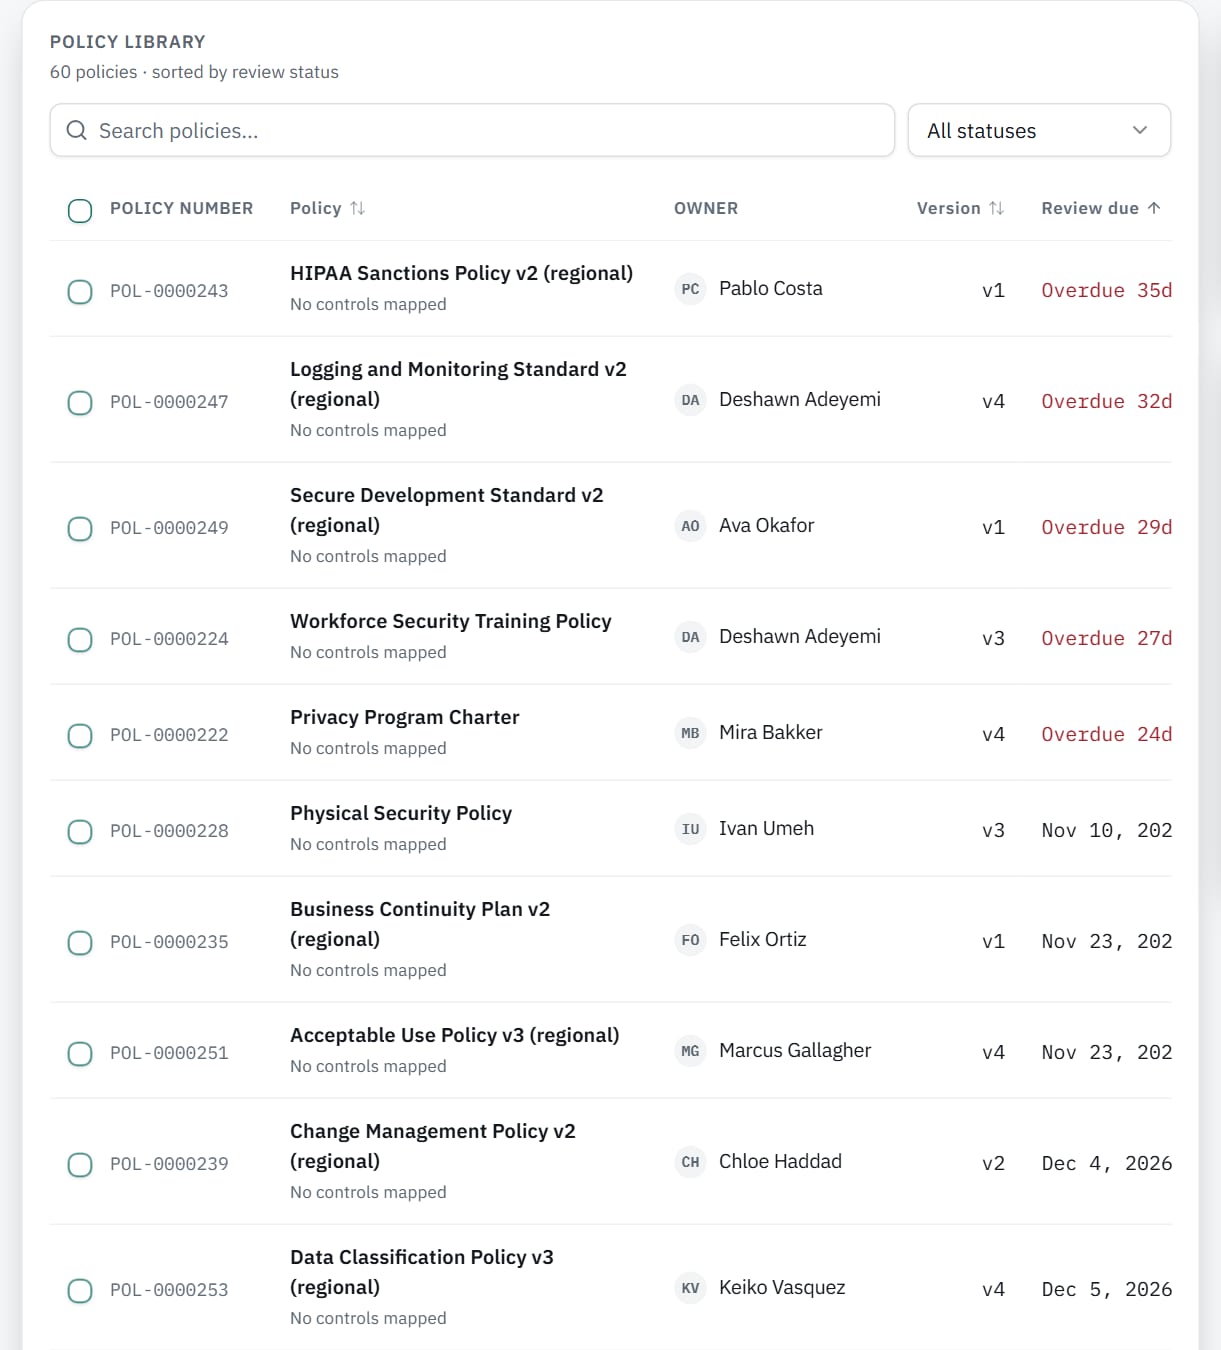This screenshot has width=1221, height=1350.
Task: Click owner name Mira Bakker
Action: pos(770,732)
